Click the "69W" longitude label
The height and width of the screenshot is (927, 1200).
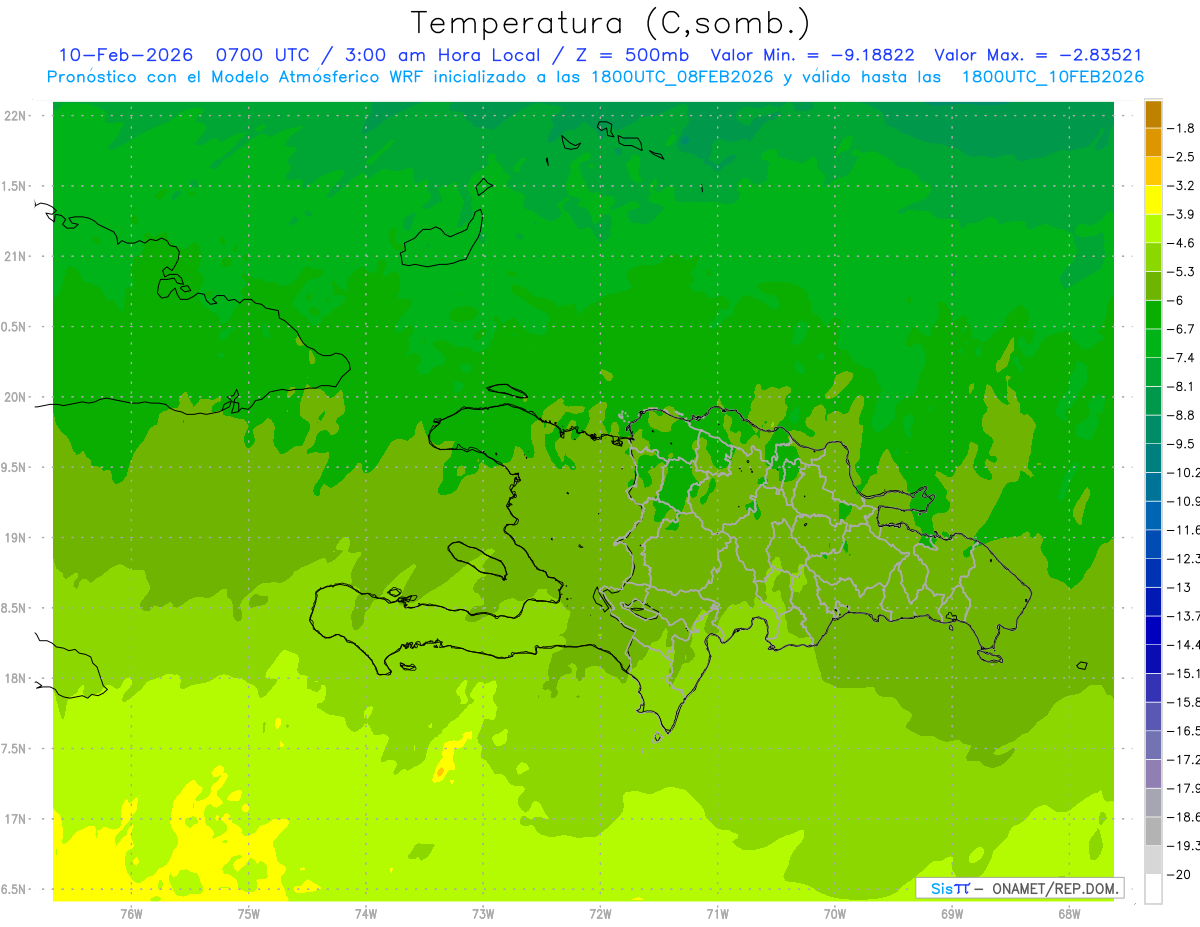(952, 913)
